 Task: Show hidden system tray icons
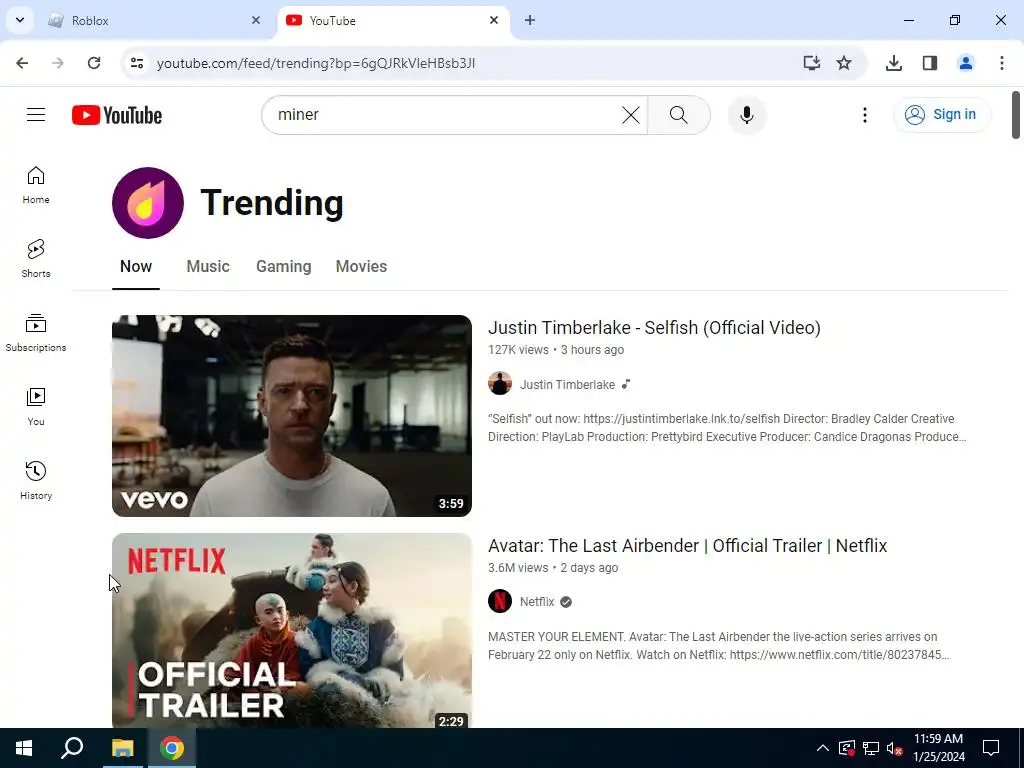(x=823, y=748)
